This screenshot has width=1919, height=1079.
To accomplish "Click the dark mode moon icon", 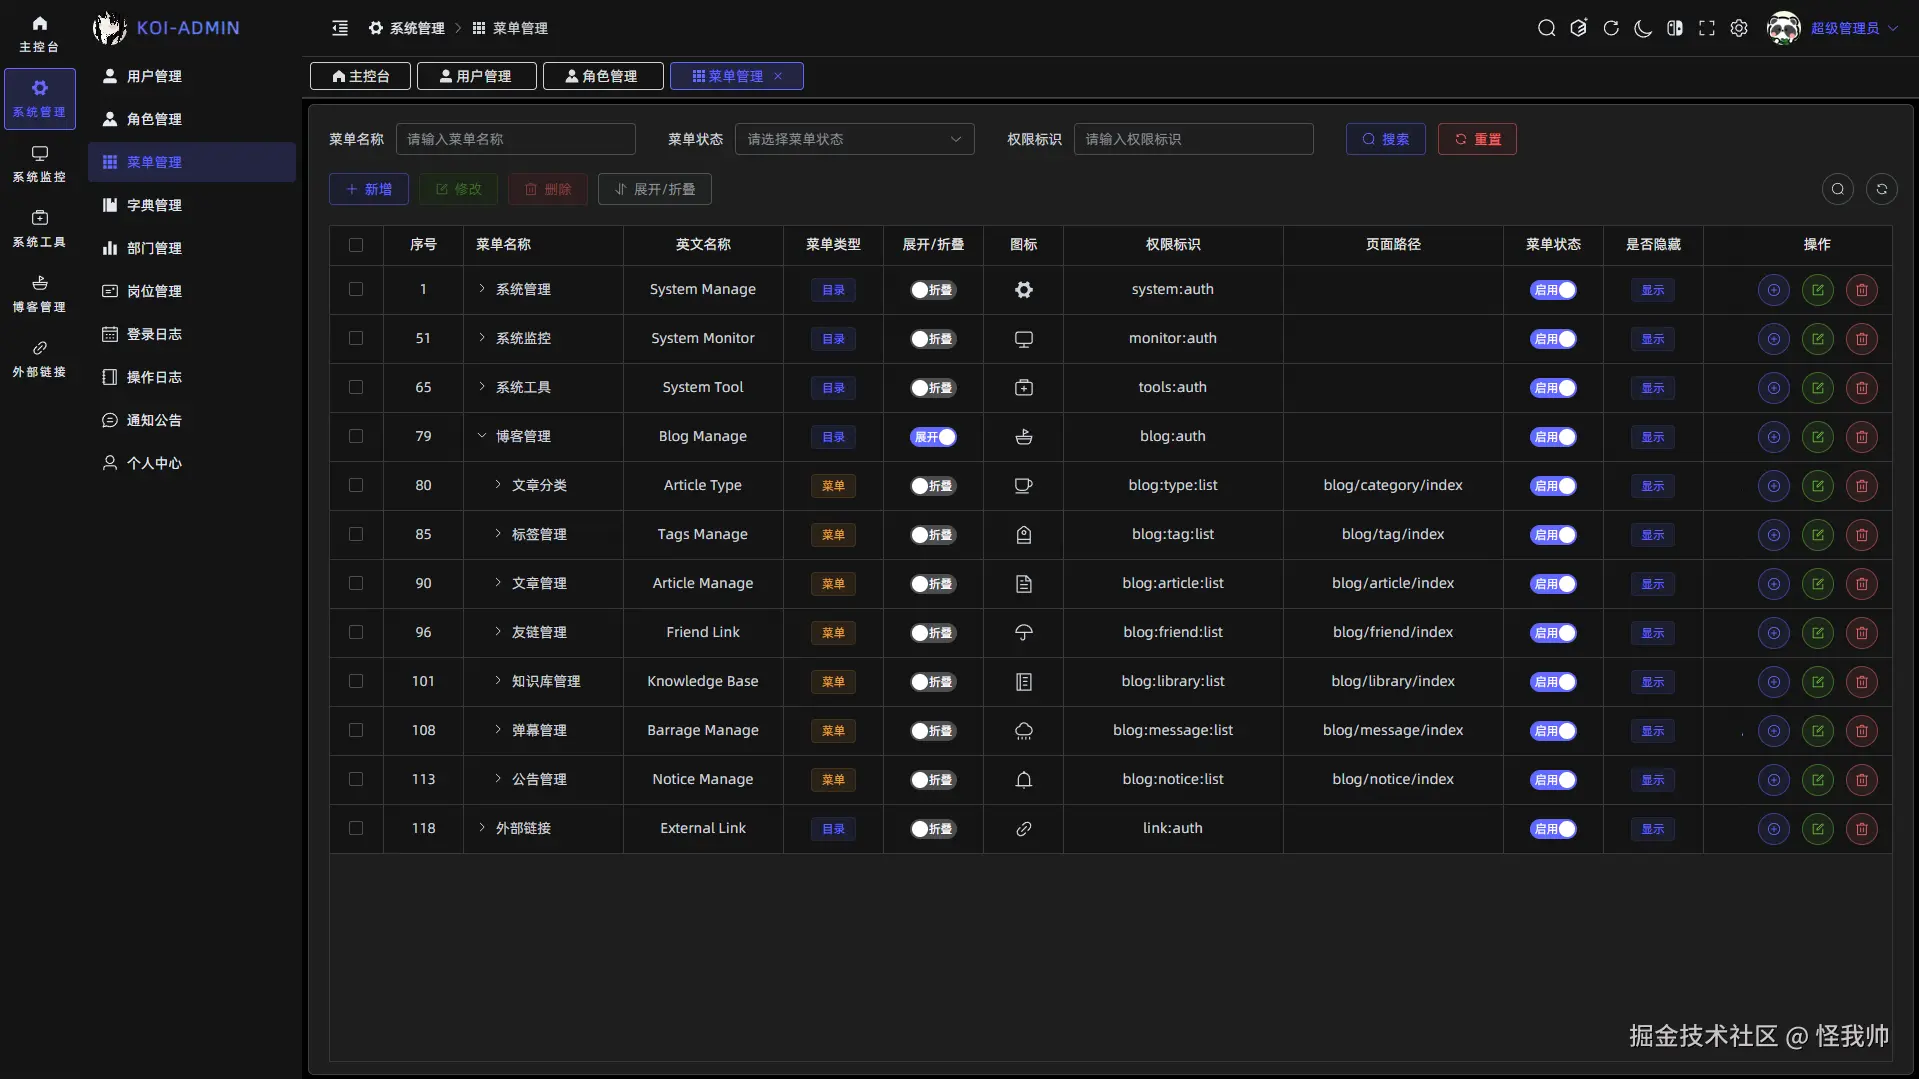I will [x=1642, y=28].
